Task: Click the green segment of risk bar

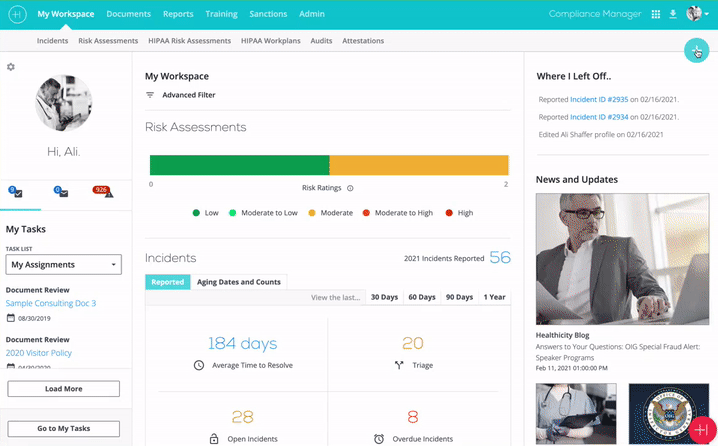Action: 239,165
